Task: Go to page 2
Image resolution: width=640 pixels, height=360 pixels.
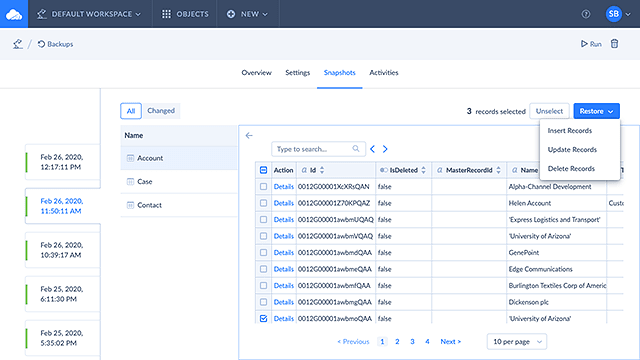Action: [x=397, y=342]
